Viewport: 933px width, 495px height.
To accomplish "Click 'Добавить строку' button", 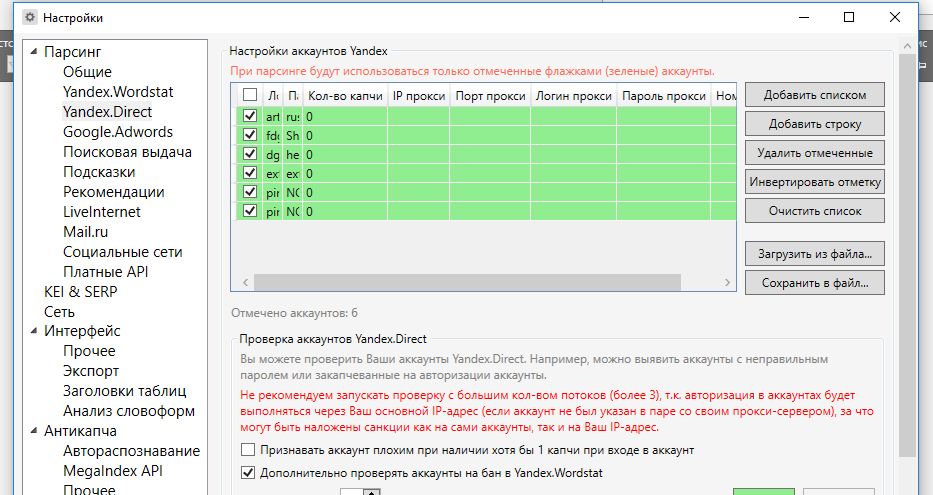I will (x=815, y=124).
